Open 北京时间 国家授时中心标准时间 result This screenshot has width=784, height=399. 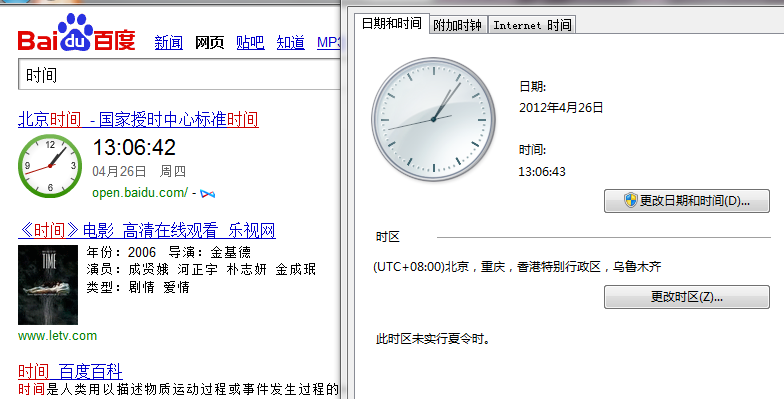[x=138, y=120]
